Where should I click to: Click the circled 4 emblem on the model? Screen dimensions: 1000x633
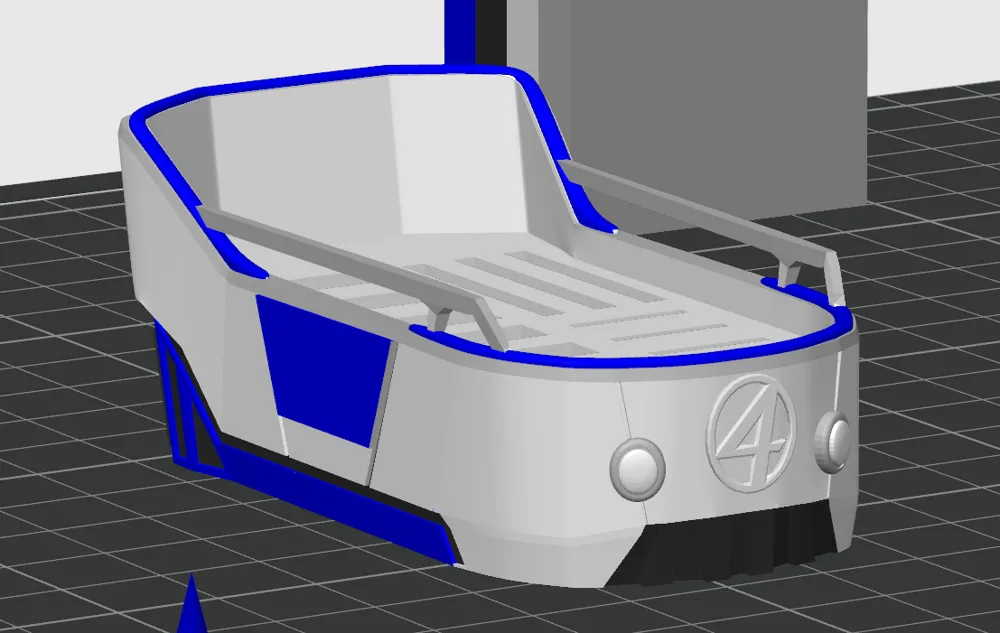(752, 432)
